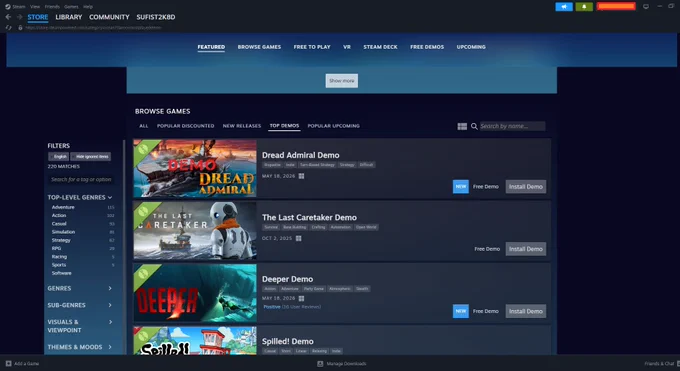680x371 pixels.
Task: Click the Show more button
Action: click(x=342, y=81)
